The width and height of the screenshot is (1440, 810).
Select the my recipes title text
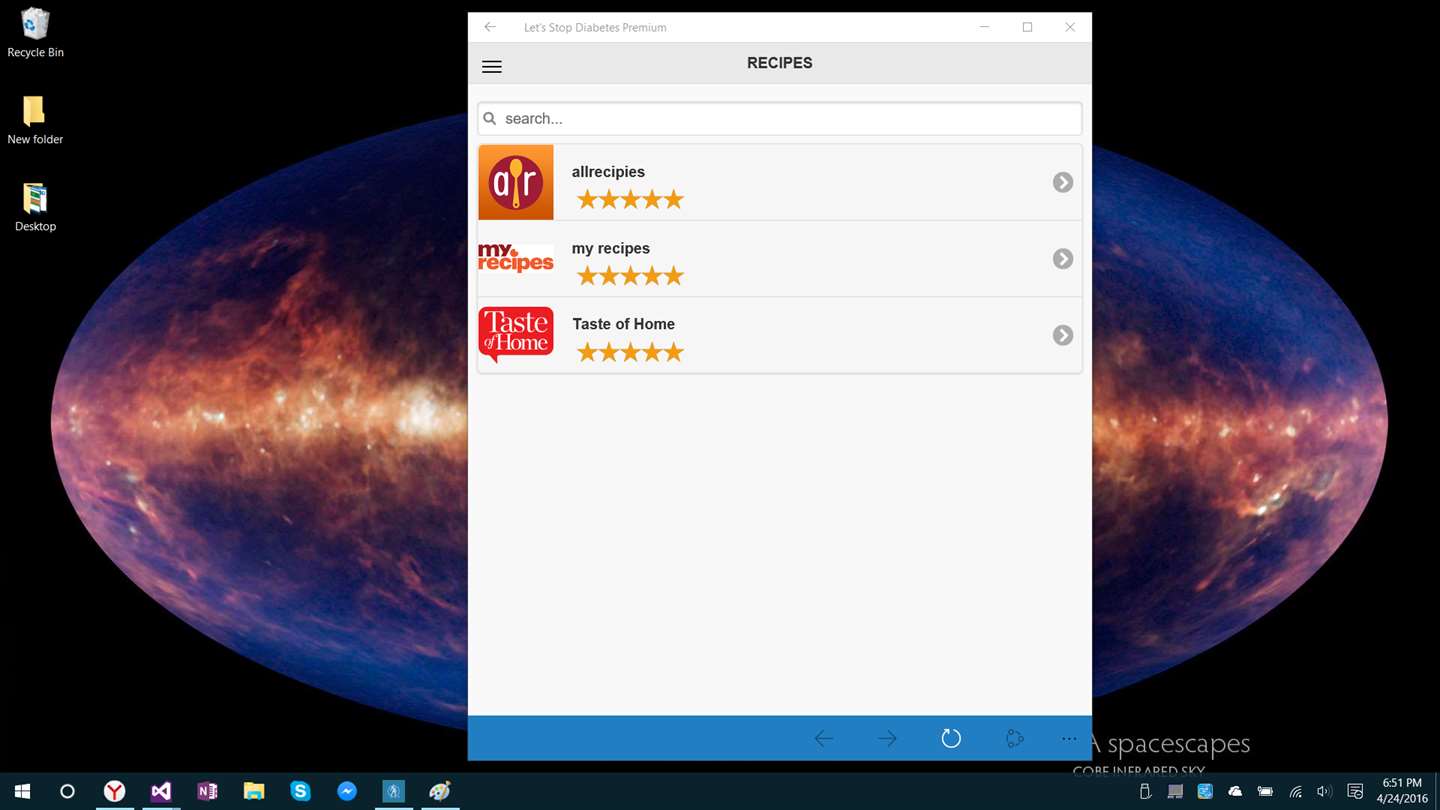click(x=611, y=248)
